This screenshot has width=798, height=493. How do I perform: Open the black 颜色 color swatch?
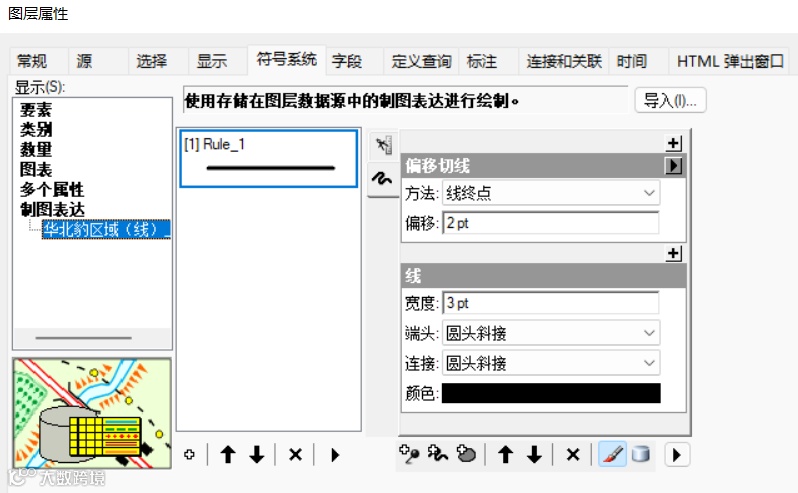pos(551,393)
